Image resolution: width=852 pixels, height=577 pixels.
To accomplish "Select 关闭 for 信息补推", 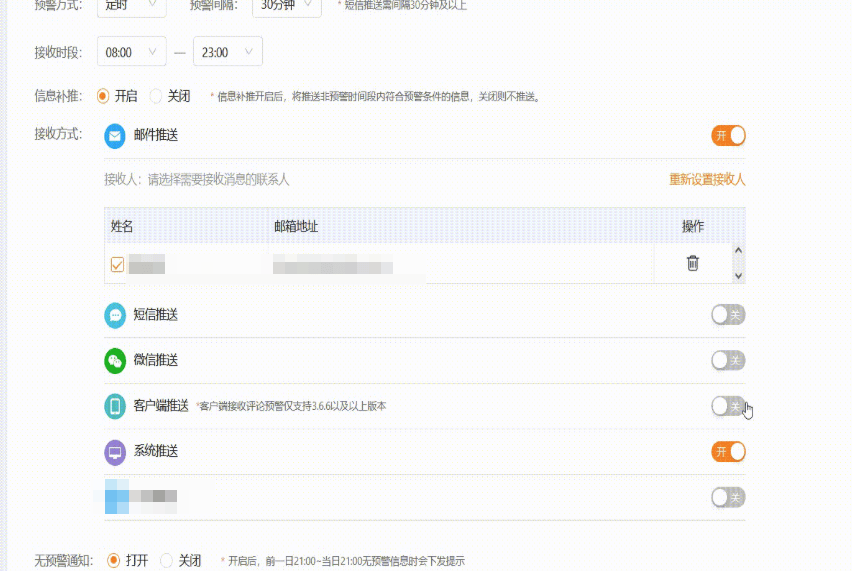I will click(x=156, y=96).
